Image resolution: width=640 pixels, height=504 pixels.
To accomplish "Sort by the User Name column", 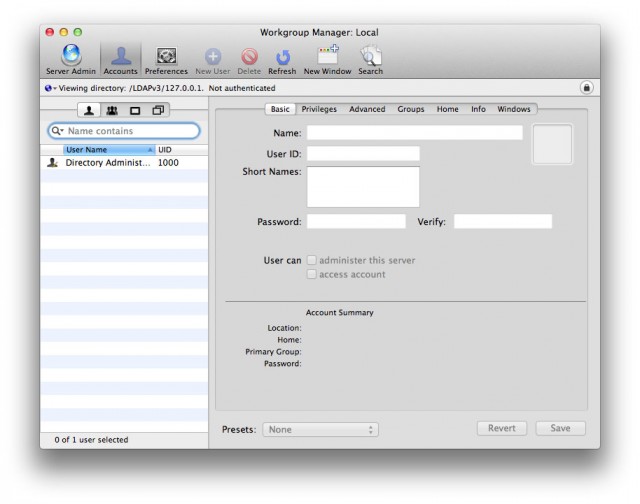I will coord(109,150).
